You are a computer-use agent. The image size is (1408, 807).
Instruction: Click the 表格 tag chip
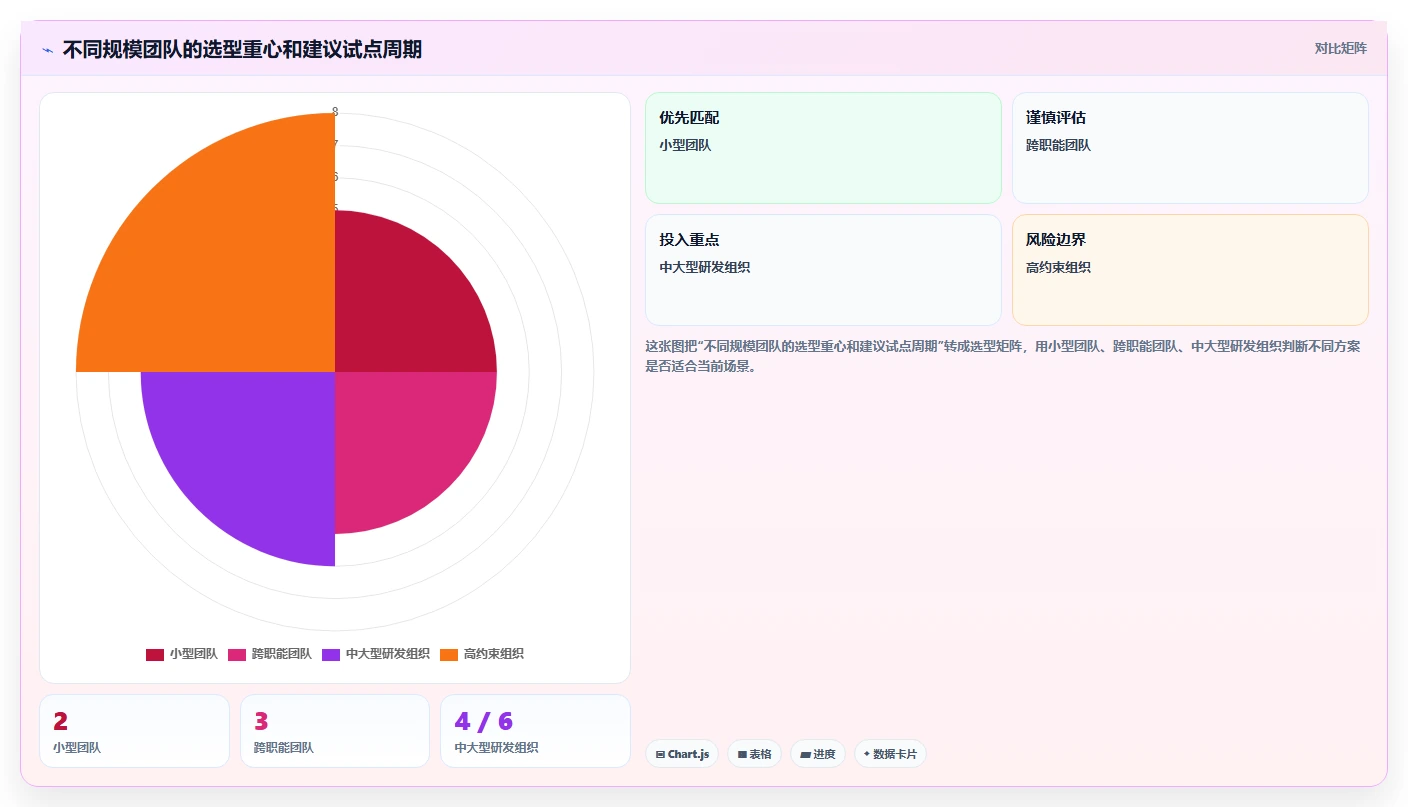coord(754,754)
